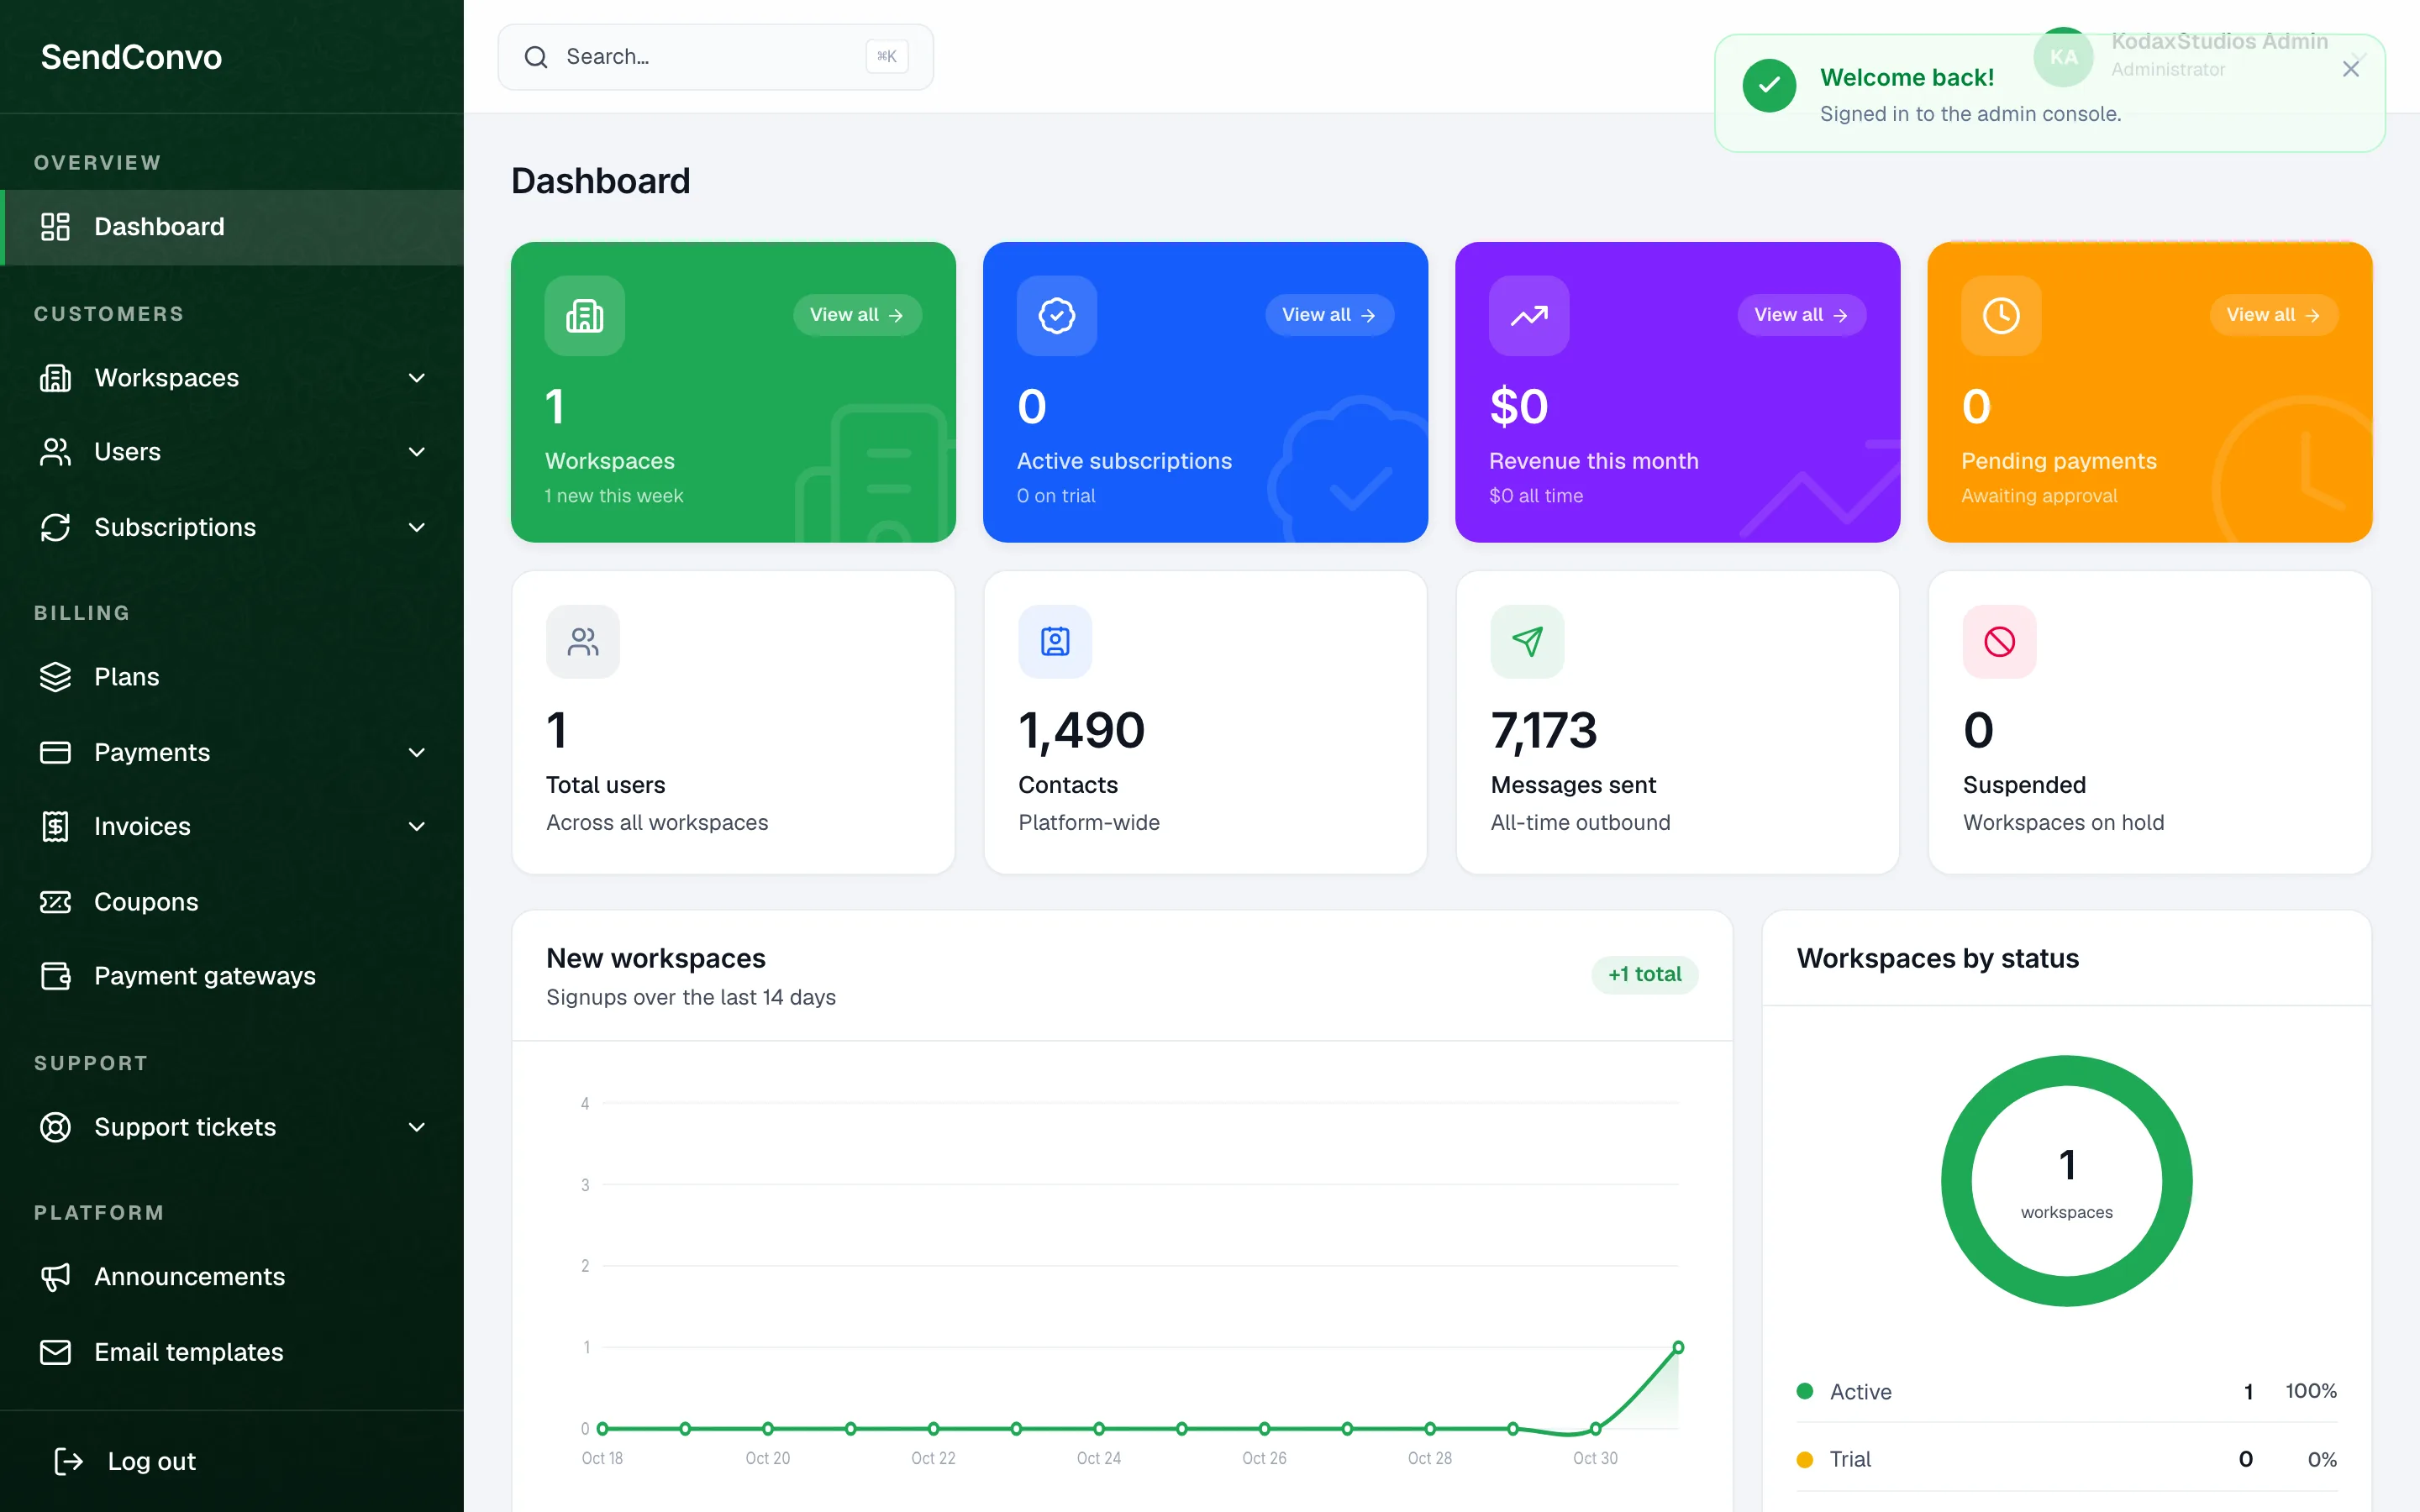Screen dimensions: 2420x1512
Task: Click the Oct 30 data point on the chart
Action: [x=1595, y=1429]
